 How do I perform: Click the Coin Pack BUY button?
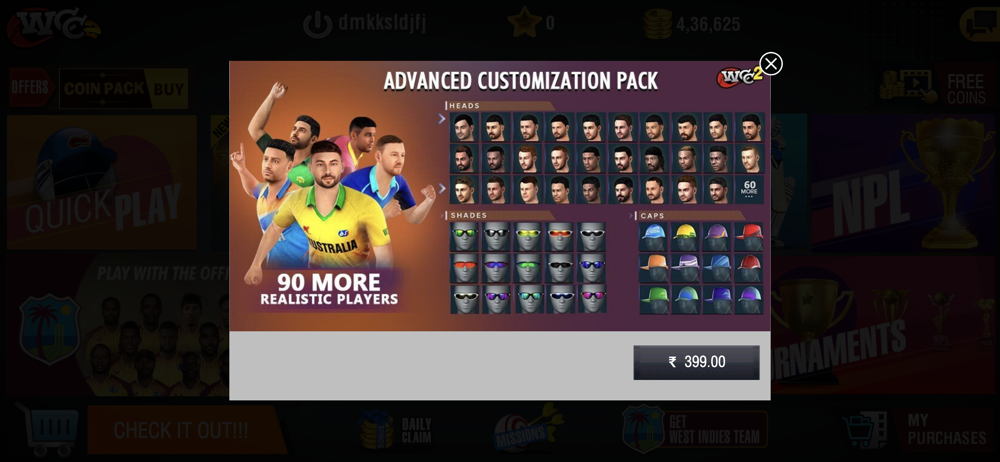(x=169, y=89)
